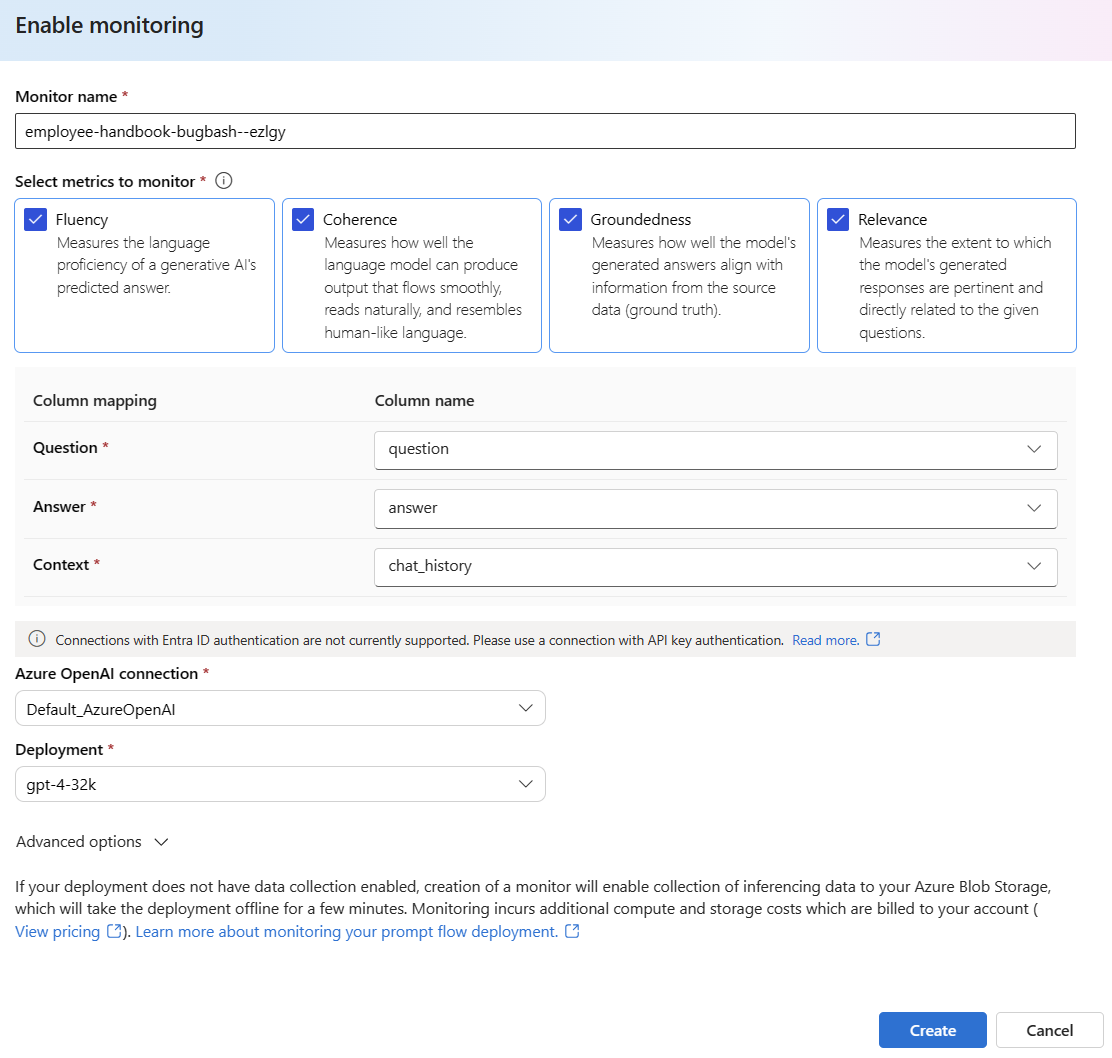
Task: Click the info icon beside Select metrics
Action: (x=224, y=181)
